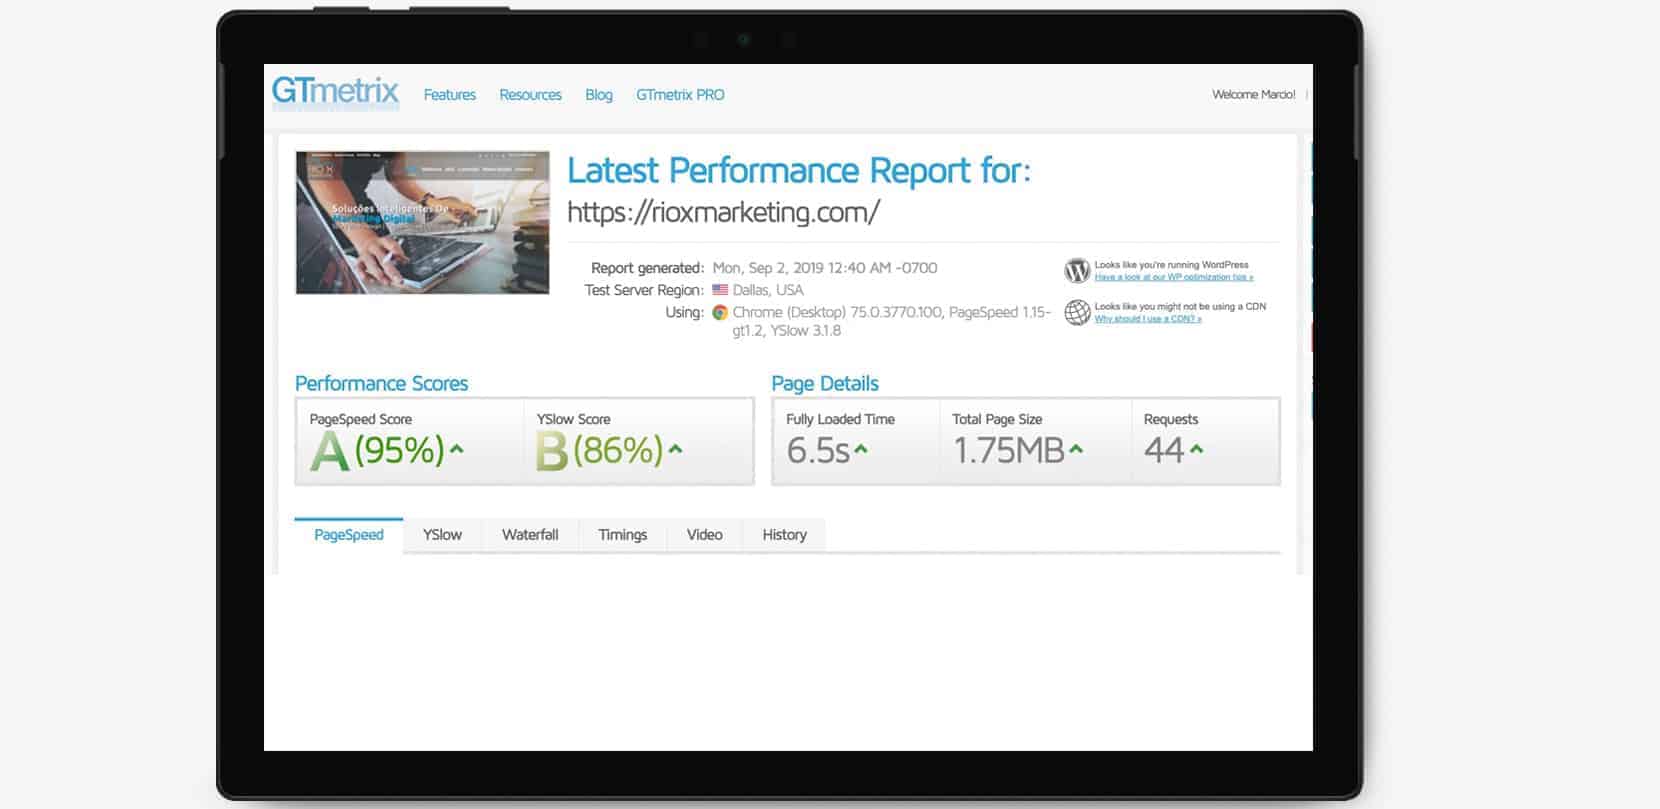Image resolution: width=1660 pixels, height=809 pixels.
Task: Click the YSlow score up arrow
Action: (x=675, y=450)
